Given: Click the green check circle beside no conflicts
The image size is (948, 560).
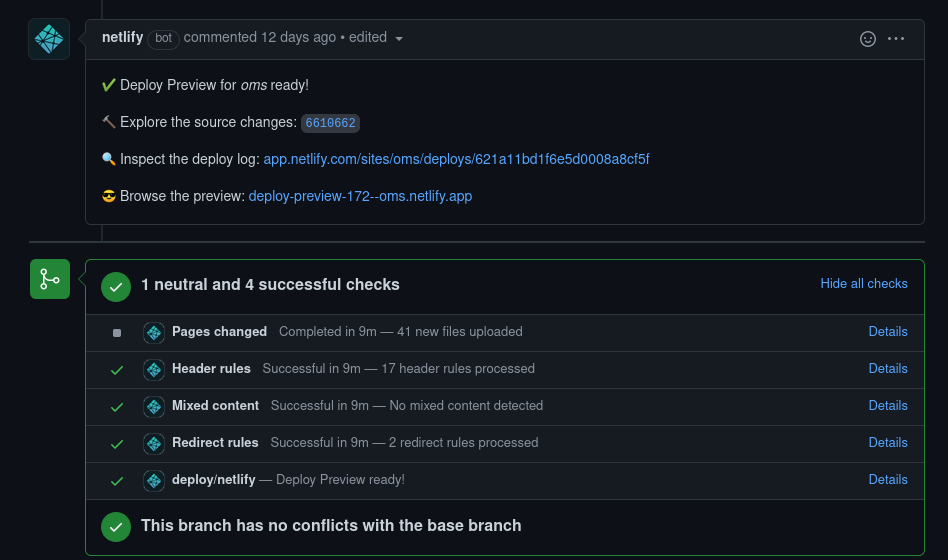Looking at the screenshot, I should pyautogui.click(x=115, y=527).
